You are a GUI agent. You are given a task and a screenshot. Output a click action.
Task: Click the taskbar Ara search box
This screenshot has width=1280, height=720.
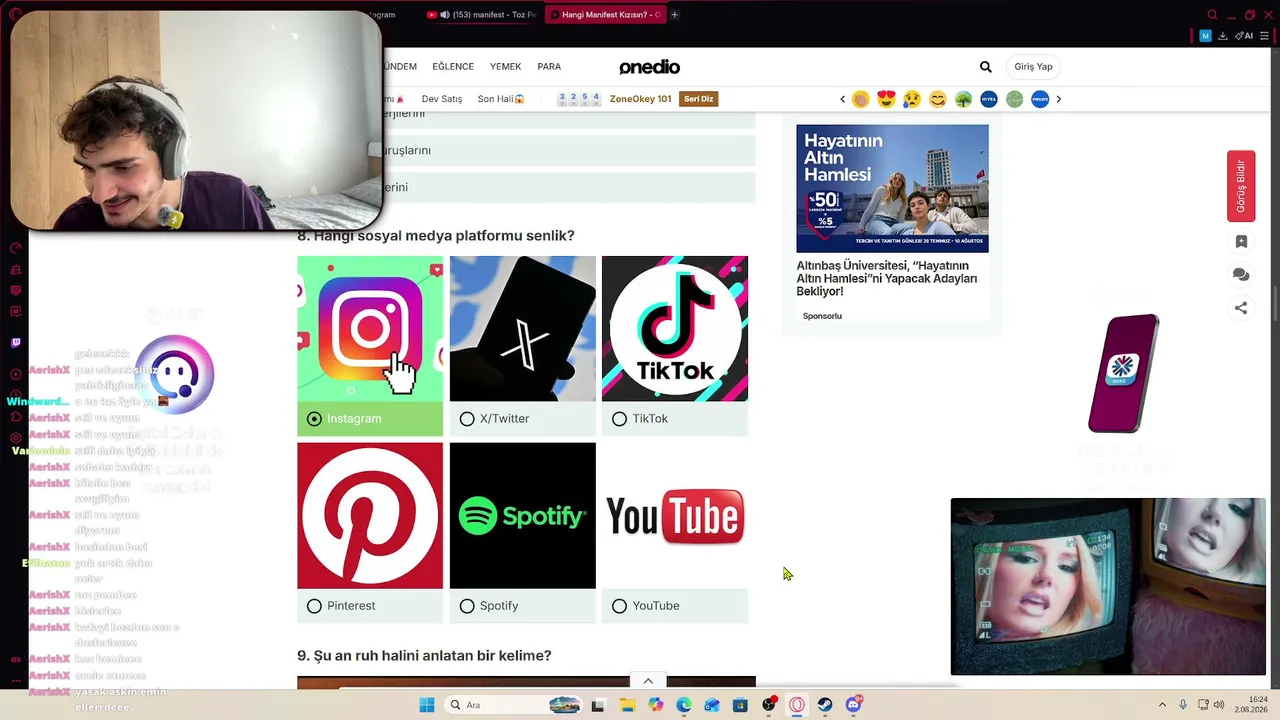coord(515,705)
